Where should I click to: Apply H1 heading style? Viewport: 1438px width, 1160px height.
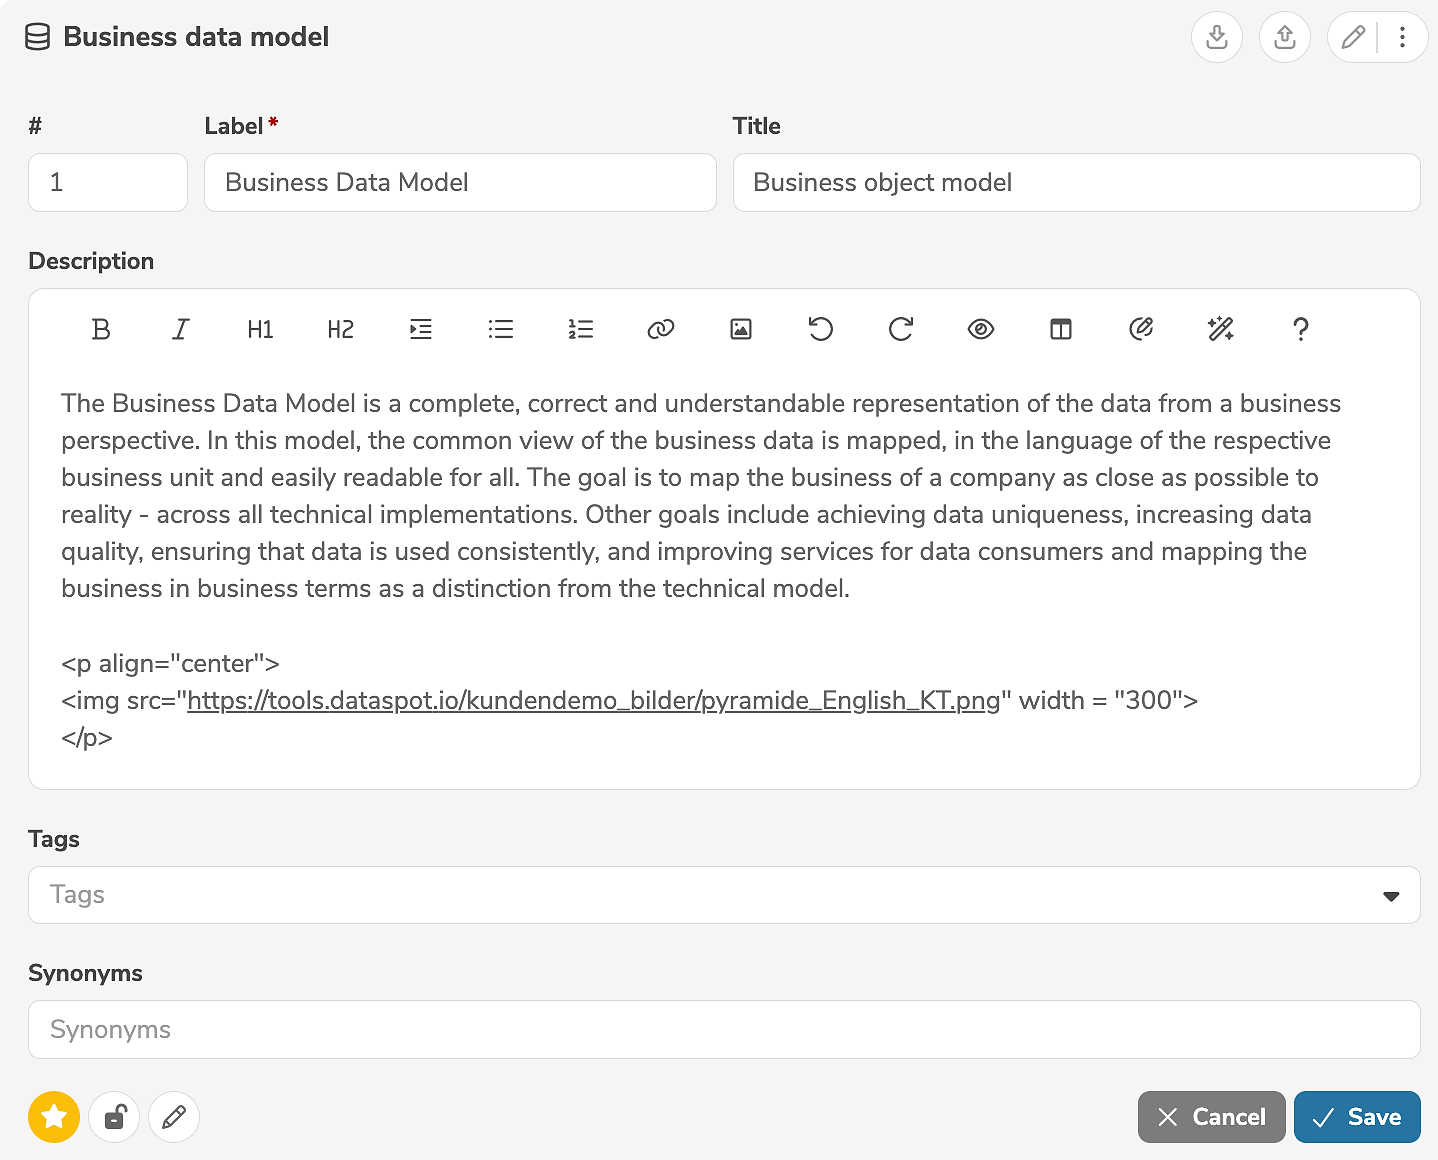(260, 329)
